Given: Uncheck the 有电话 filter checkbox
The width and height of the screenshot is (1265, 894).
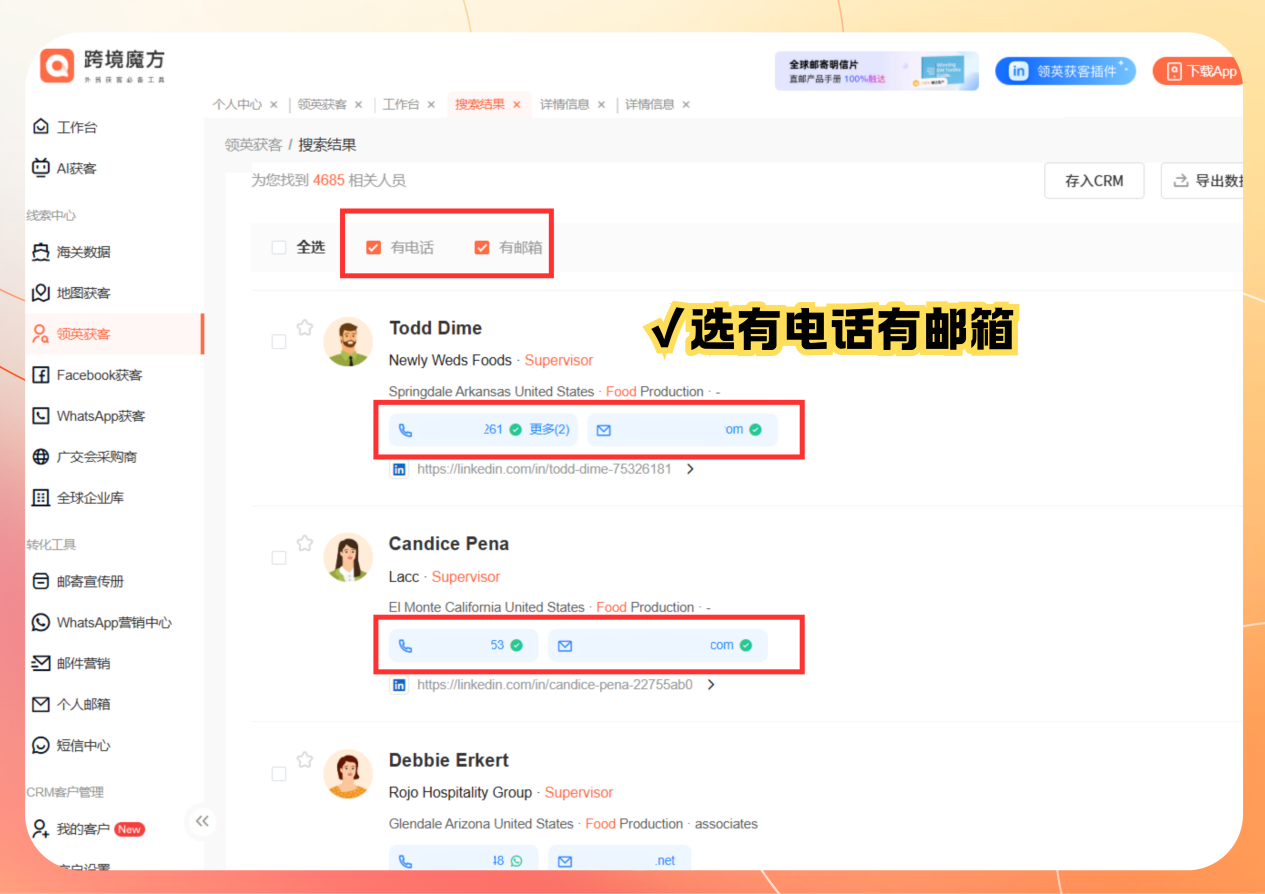Looking at the screenshot, I should point(373,247).
